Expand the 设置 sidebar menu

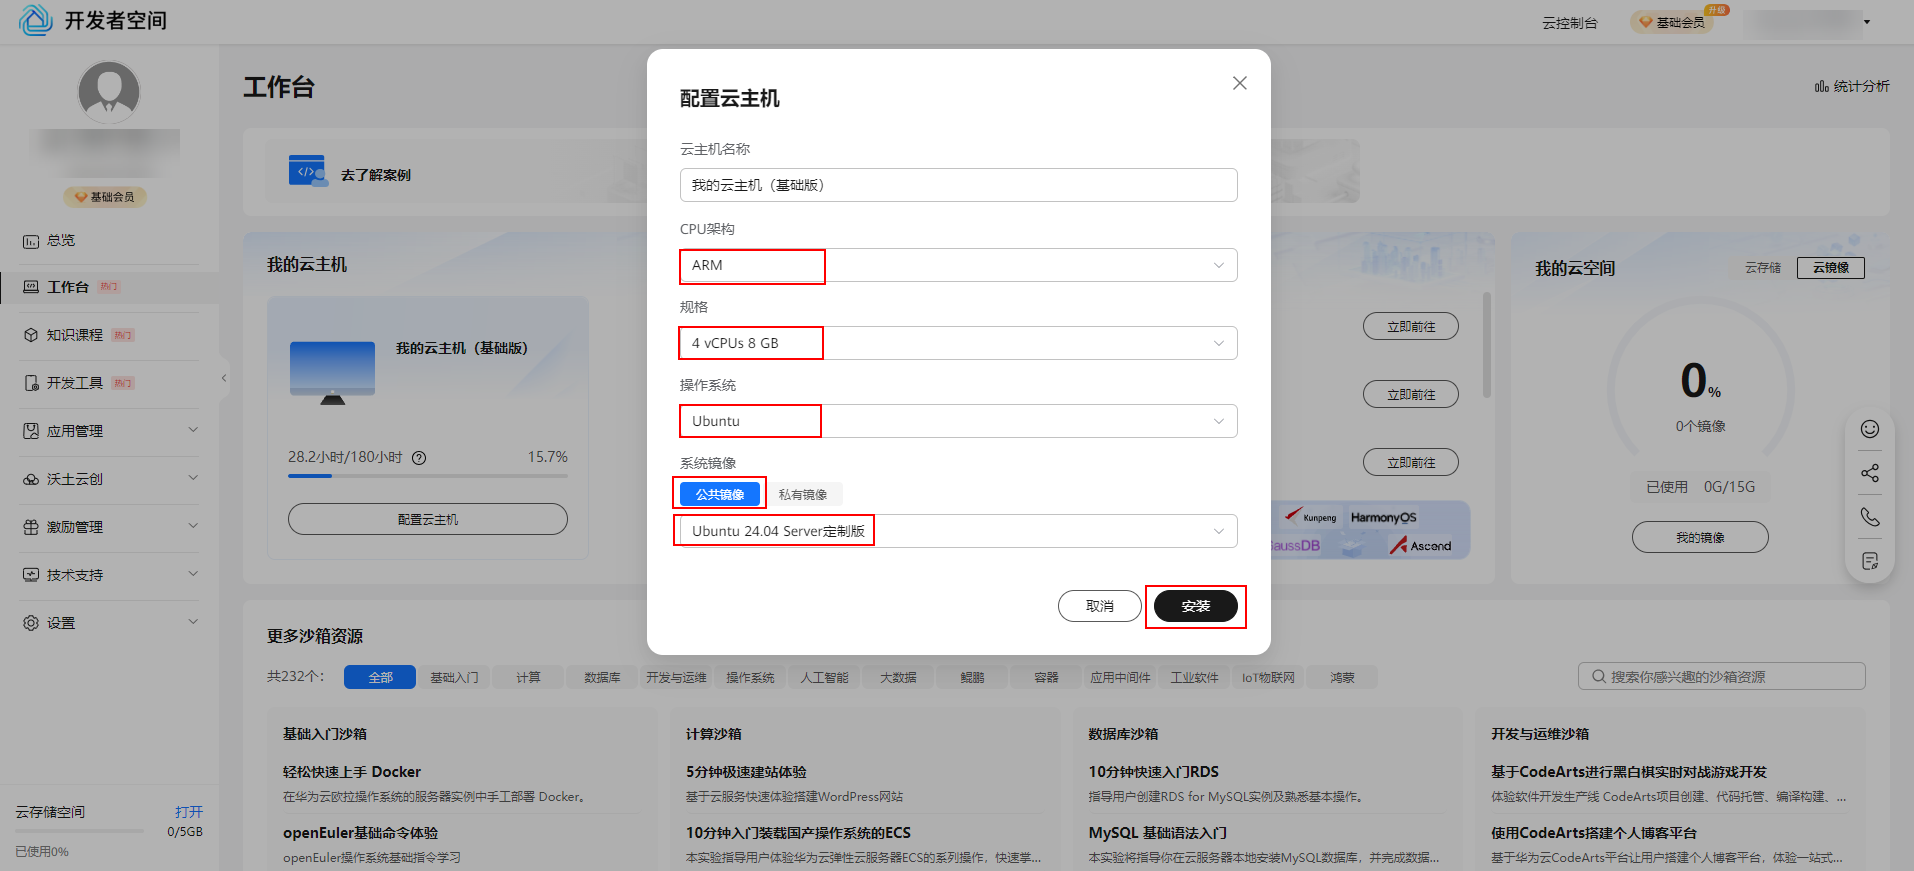click(193, 622)
